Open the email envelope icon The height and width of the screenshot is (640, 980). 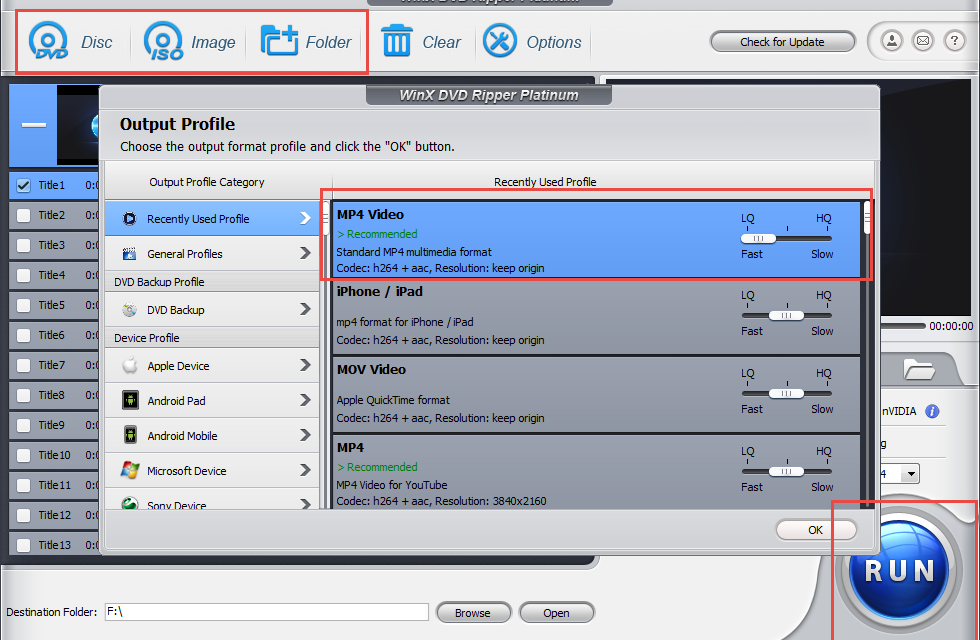pyautogui.click(x=923, y=41)
